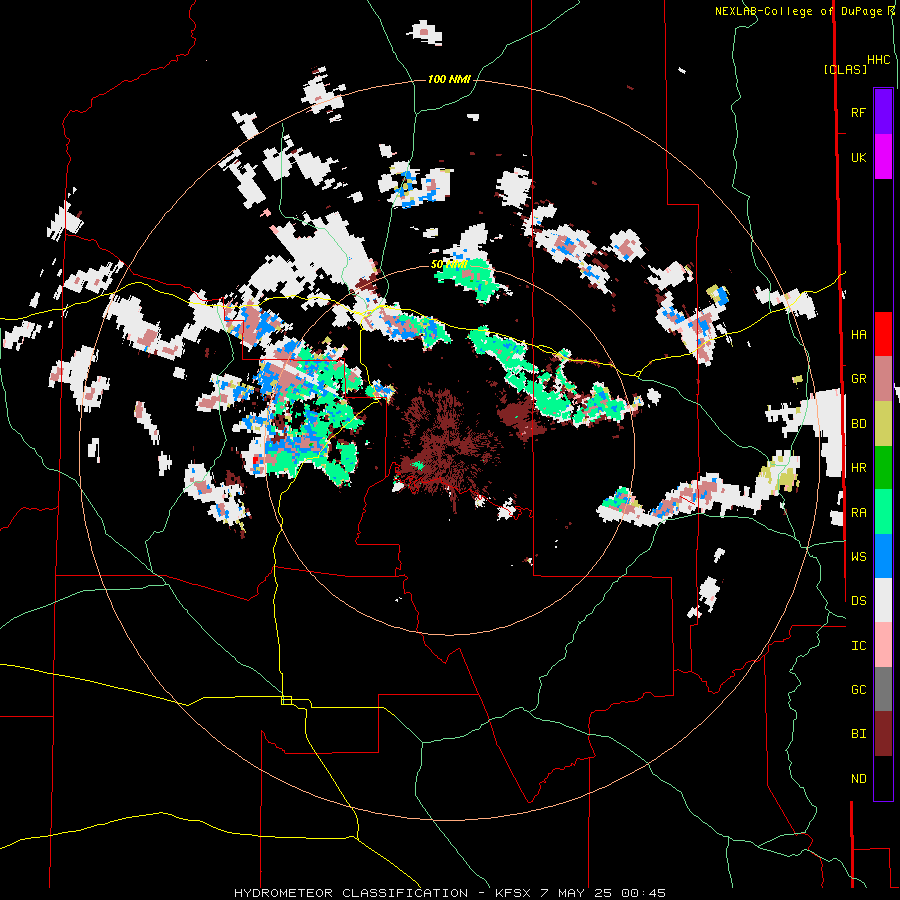
Task: Click the RF legend label text
Action: click(x=858, y=113)
